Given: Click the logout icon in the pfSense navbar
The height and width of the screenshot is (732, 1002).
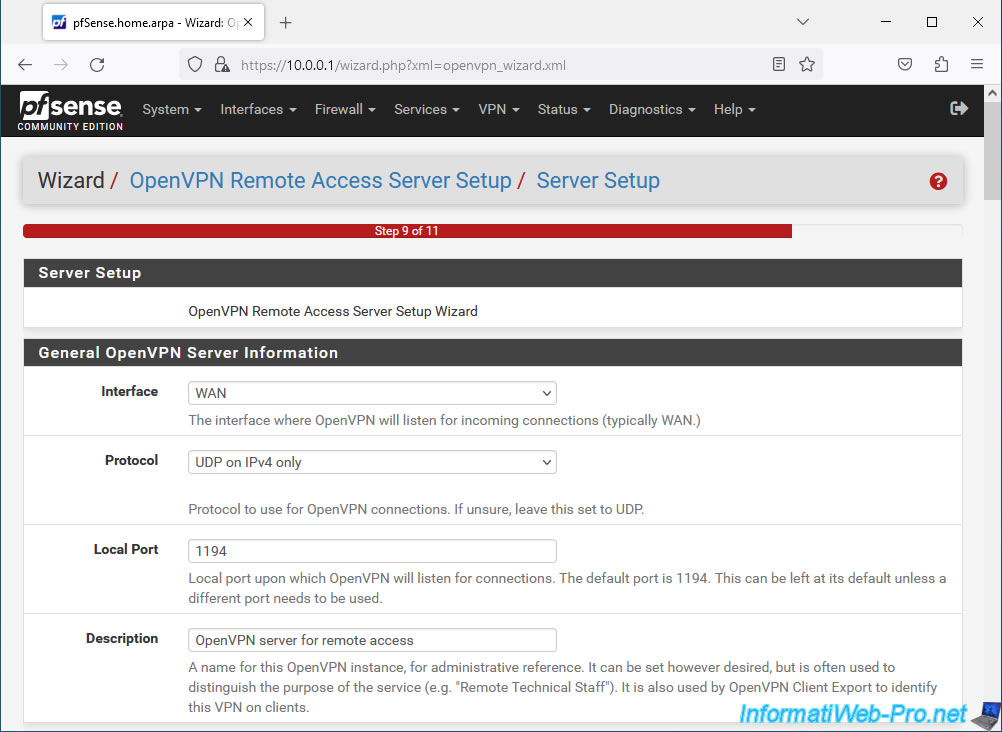Looking at the screenshot, I should (x=959, y=109).
